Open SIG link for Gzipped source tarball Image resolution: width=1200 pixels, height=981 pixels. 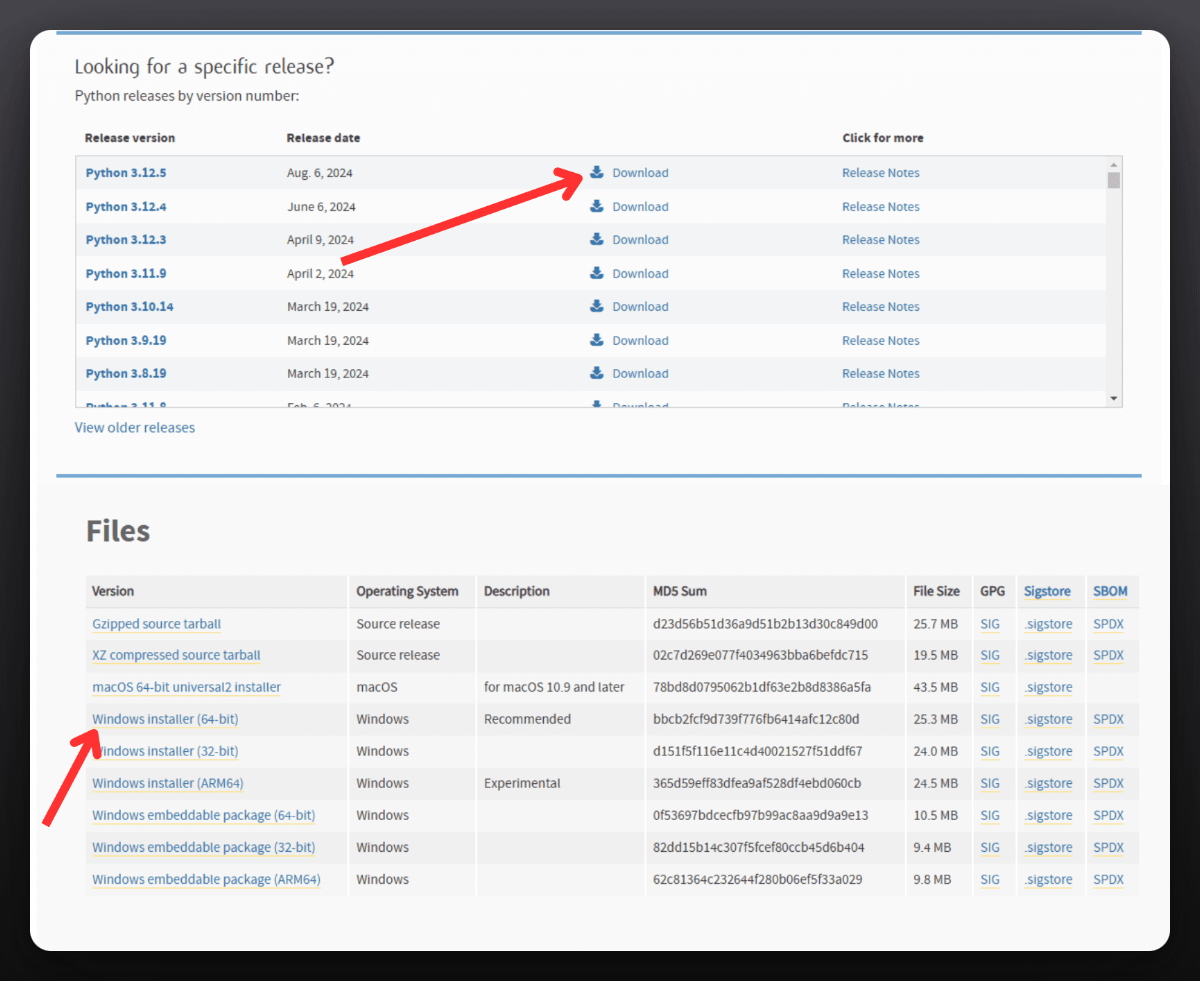(990, 624)
